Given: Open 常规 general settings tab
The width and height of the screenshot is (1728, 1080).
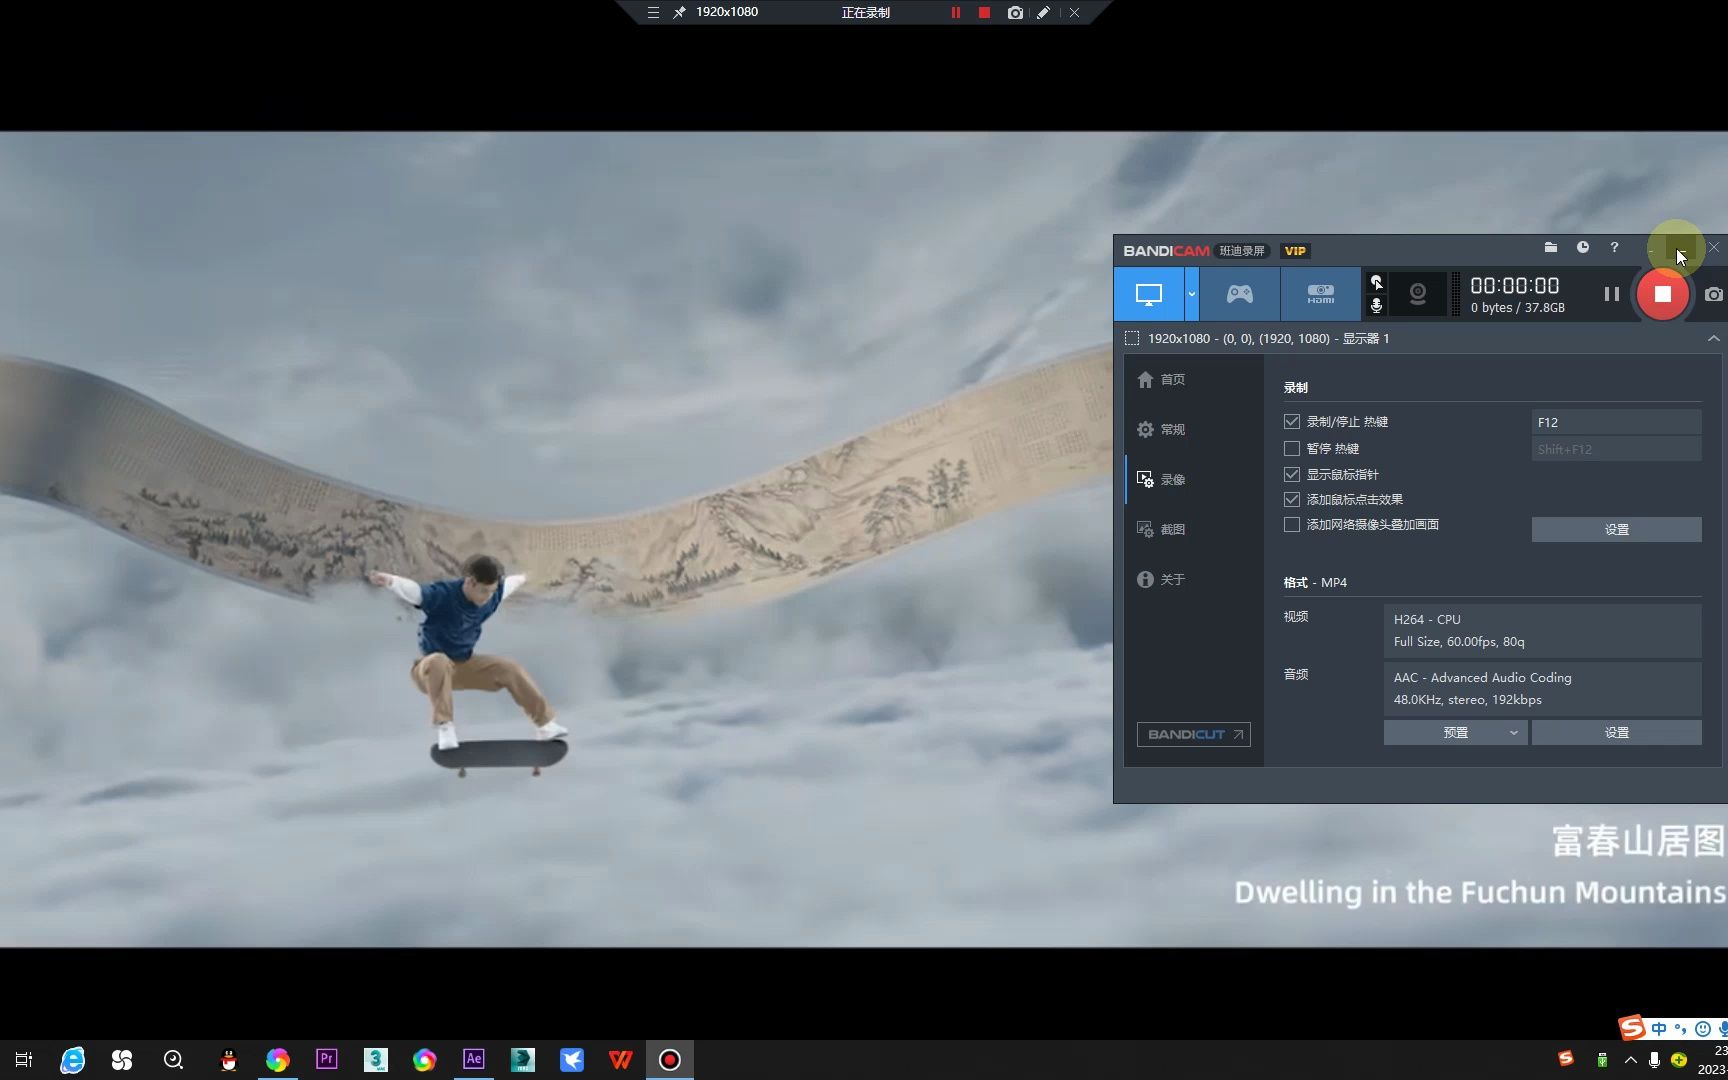Looking at the screenshot, I should [1161, 430].
